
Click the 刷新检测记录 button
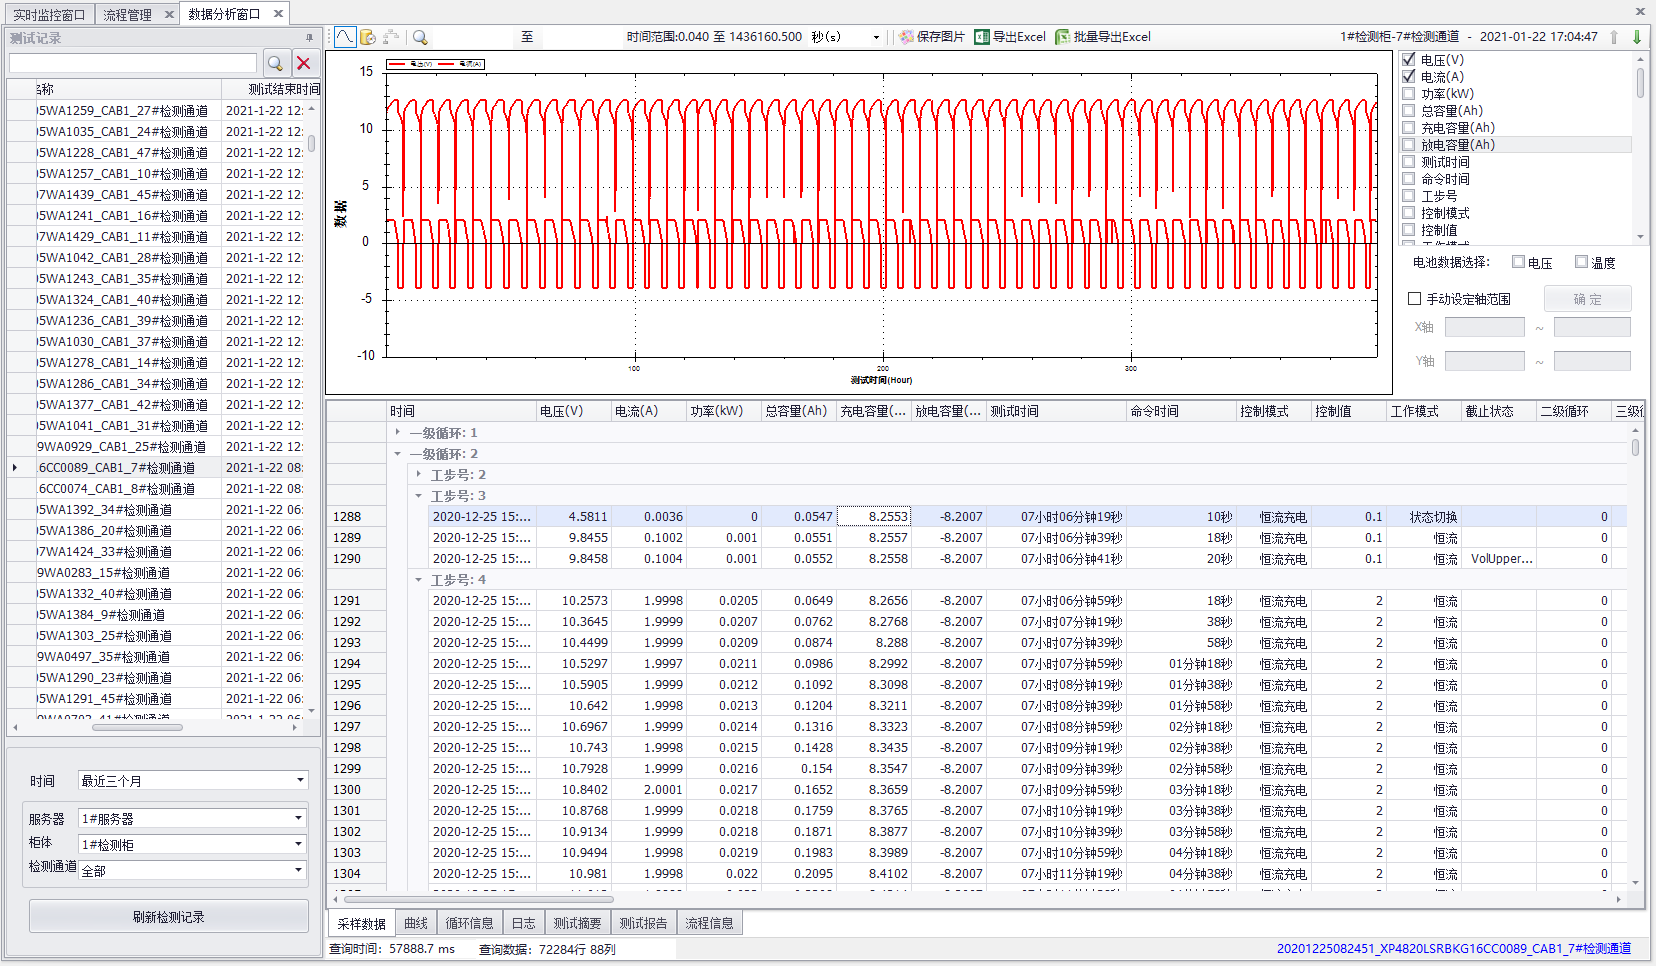pyautogui.click(x=168, y=916)
